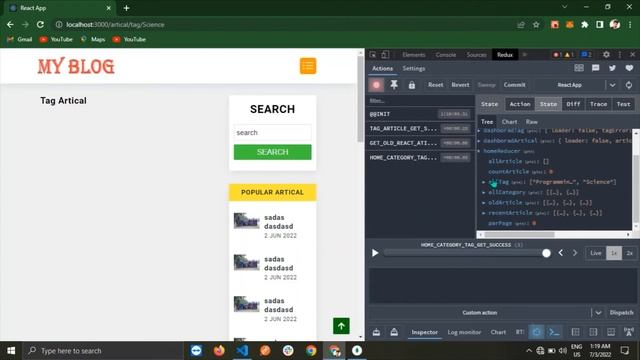The width and height of the screenshot is (640, 360).
Task: Toggle the device toolbar icon in DevTools
Action: click(385, 54)
